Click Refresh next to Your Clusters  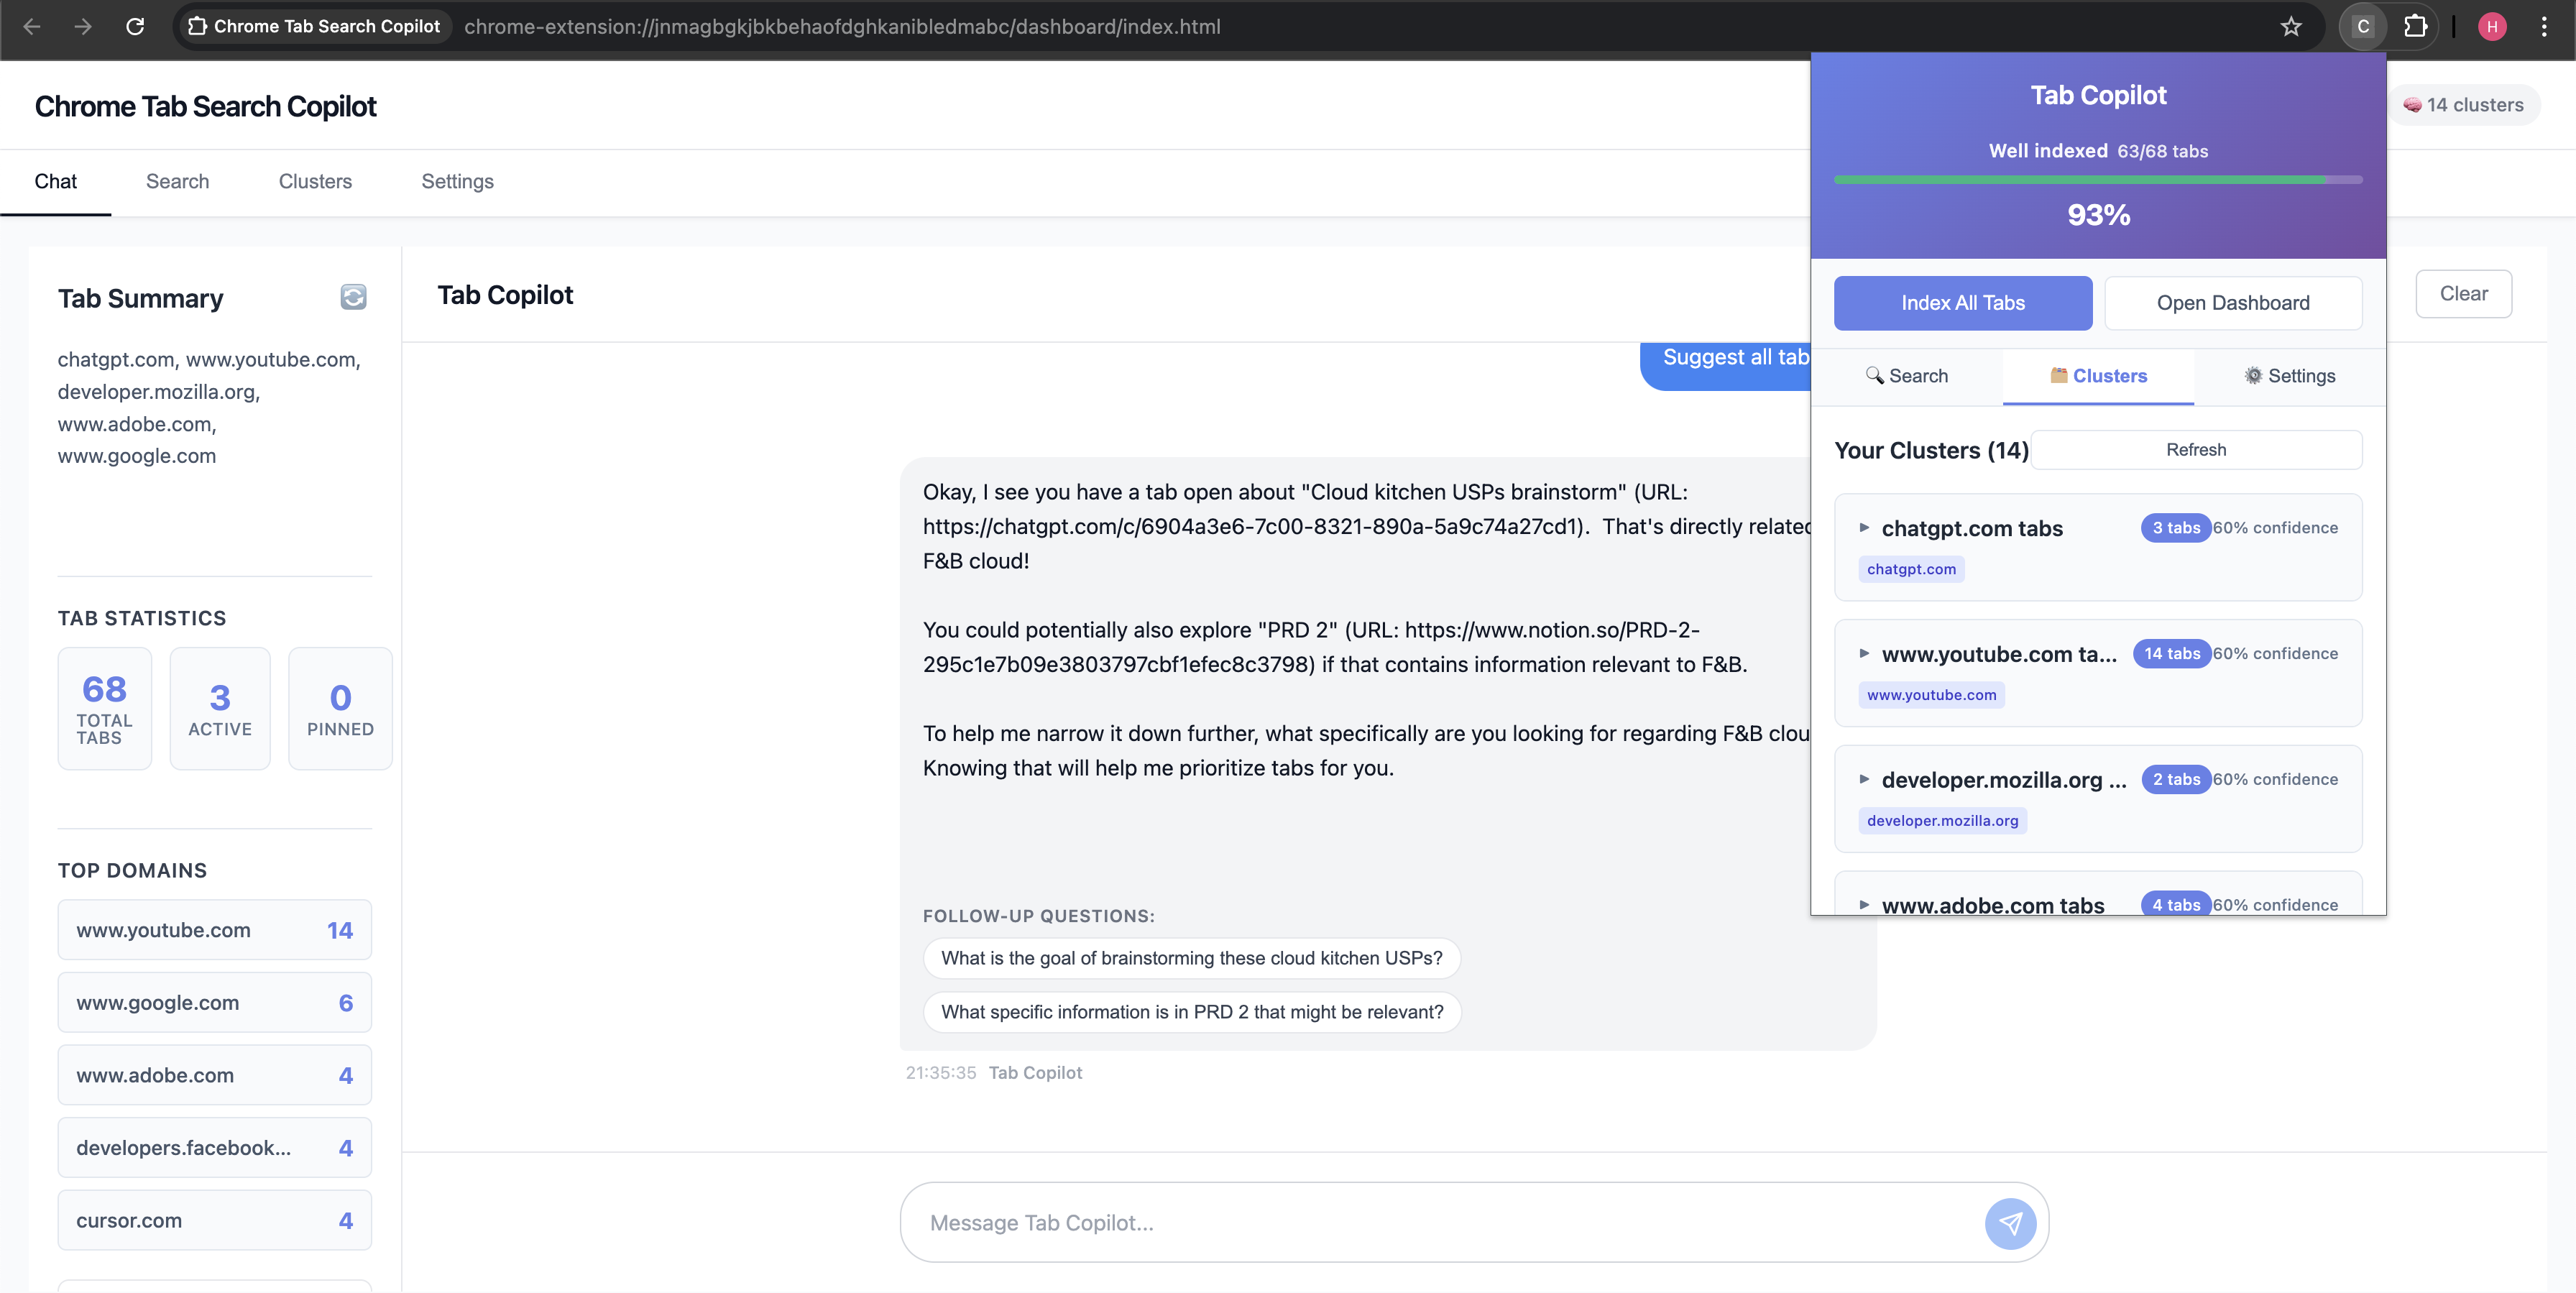tap(2196, 450)
